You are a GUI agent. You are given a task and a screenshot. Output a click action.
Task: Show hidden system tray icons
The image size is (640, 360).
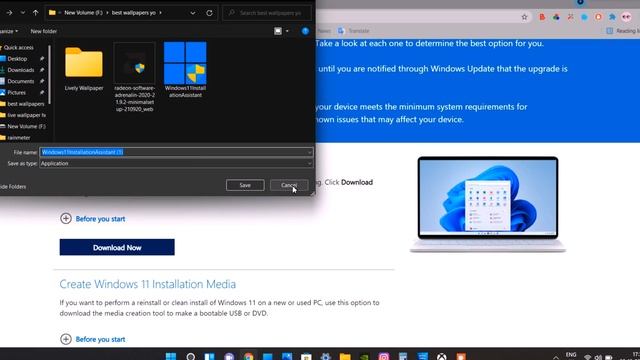pyautogui.click(x=556, y=357)
